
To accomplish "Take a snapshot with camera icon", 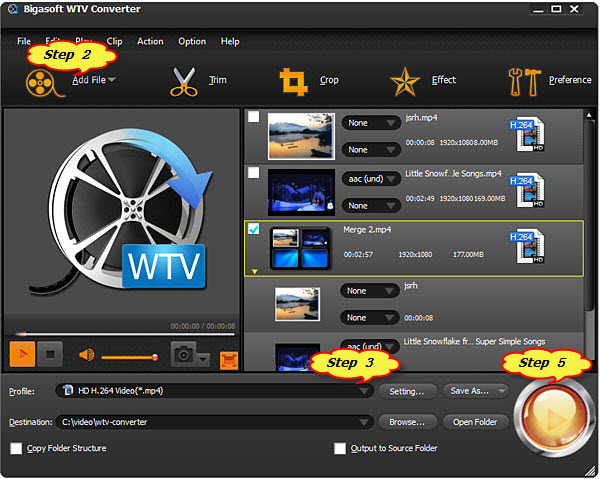I will [x=183, y=354].
